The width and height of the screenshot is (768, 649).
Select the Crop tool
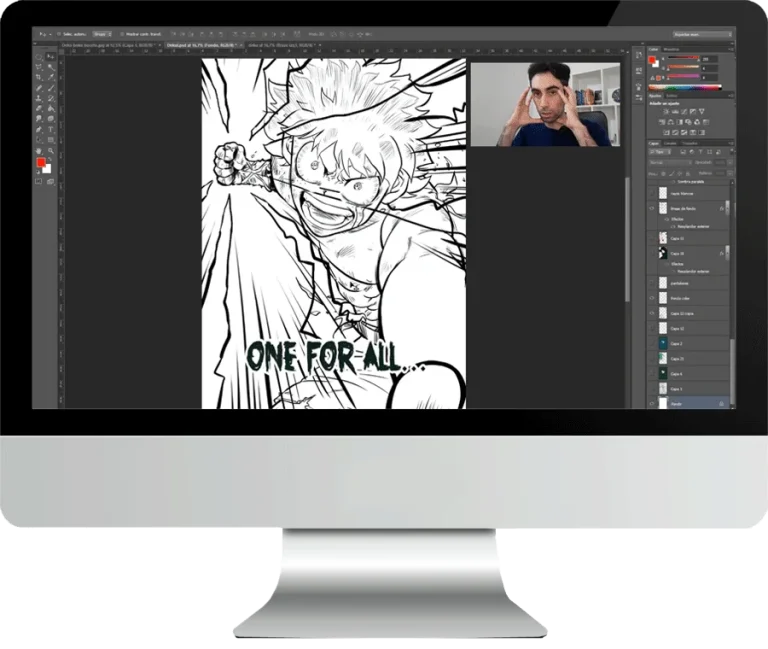coord(38,77)
